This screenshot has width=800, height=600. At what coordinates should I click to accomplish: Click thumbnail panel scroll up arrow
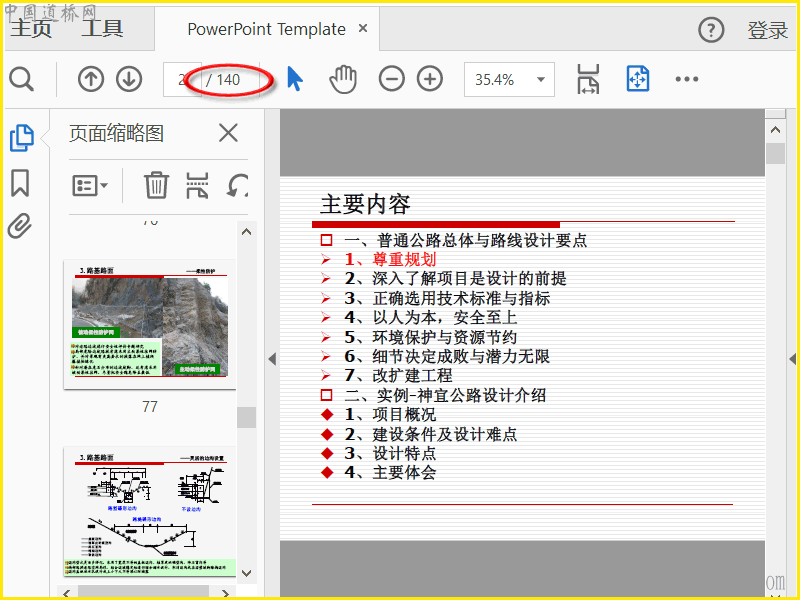coord(246,232)
